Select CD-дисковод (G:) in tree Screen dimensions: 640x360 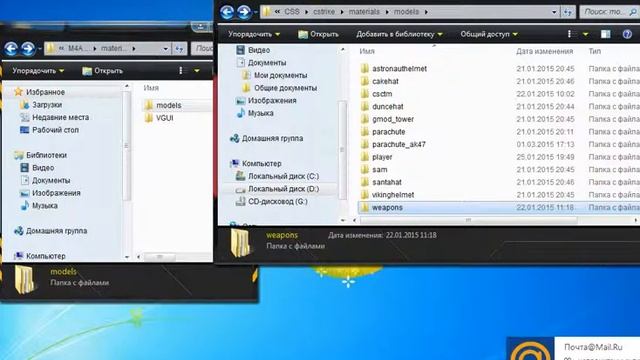272,202
